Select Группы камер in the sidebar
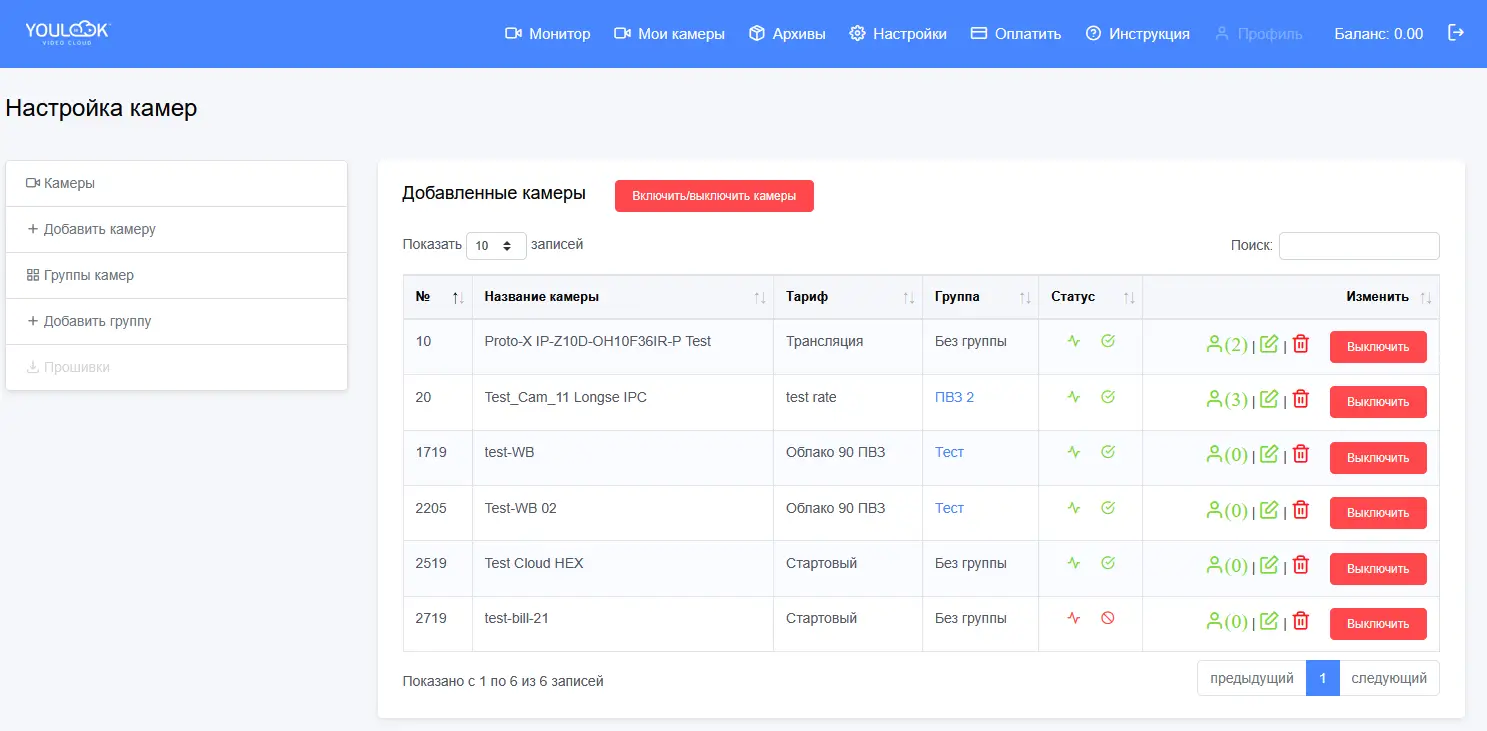This screenshot has height=731, width=1487. pos(176,276)
